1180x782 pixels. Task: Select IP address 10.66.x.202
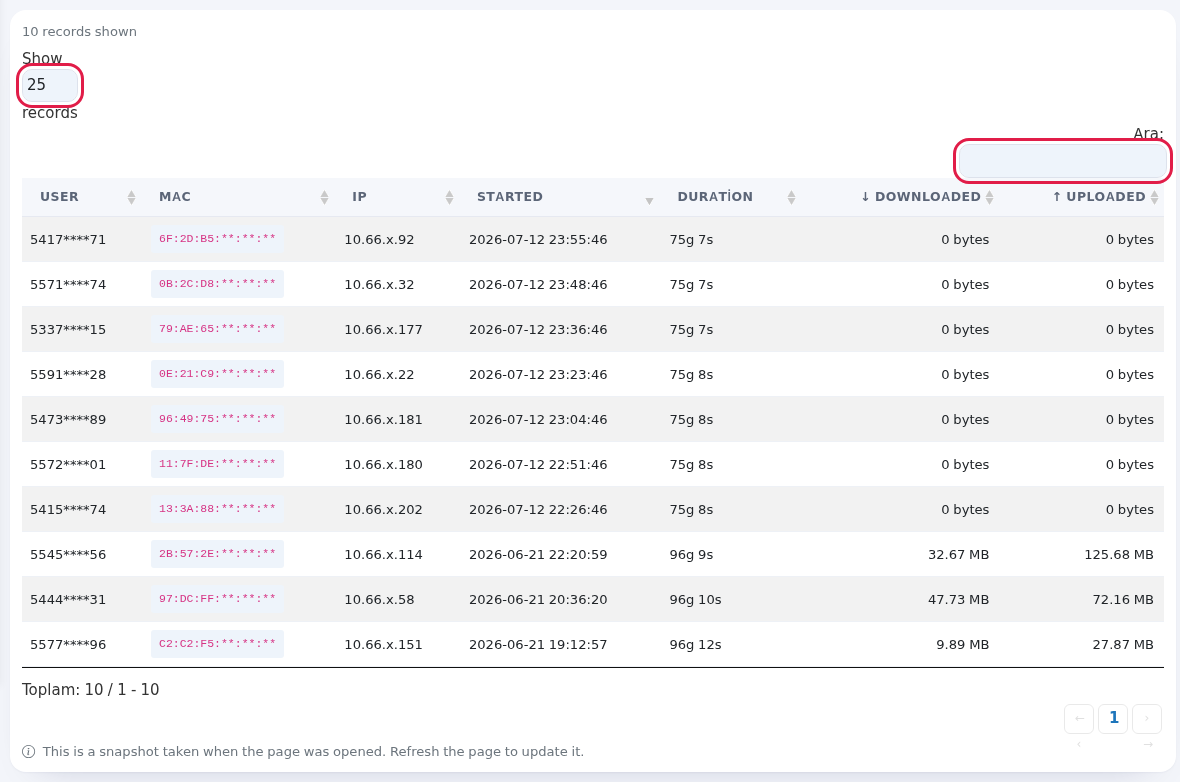tap(384, 510)
